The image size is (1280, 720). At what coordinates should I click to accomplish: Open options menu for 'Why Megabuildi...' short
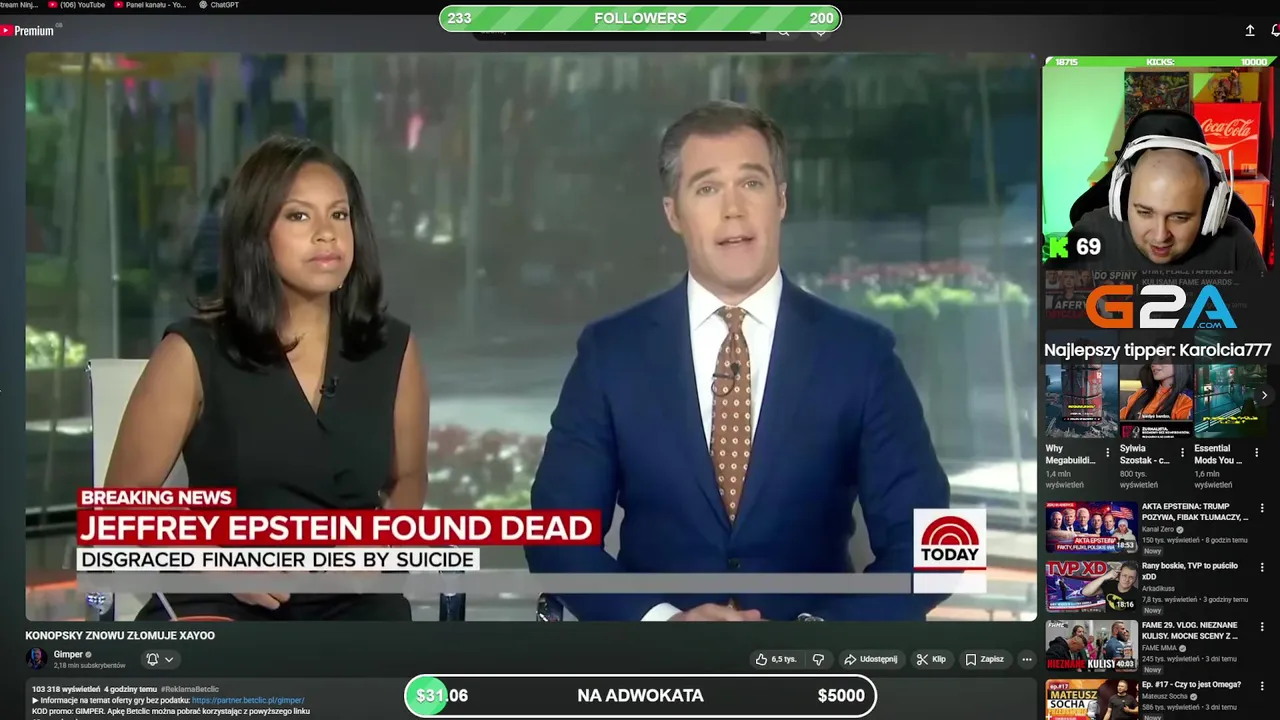click(1107, 453)
